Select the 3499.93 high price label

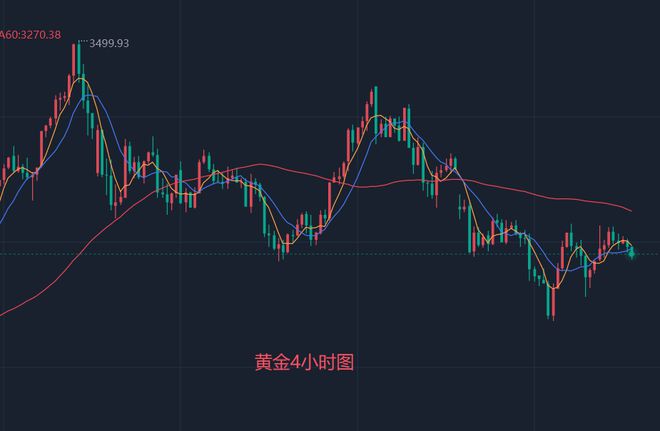(109, 43)
